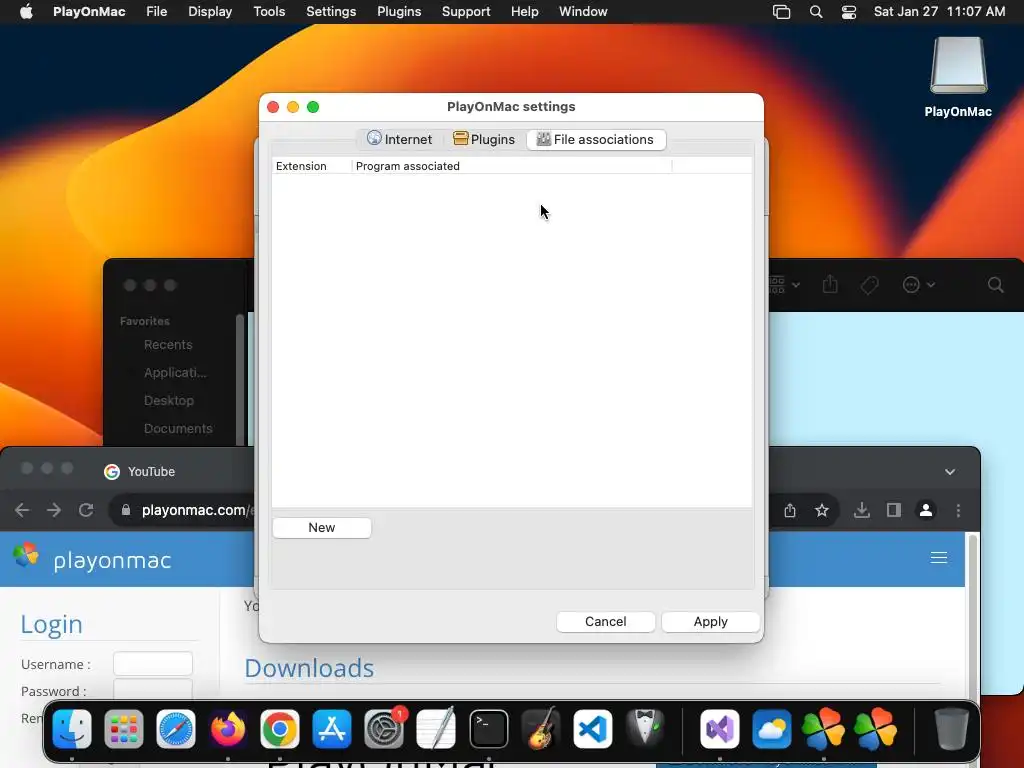1024x768 pixels.
Task: Open Bartender tuxedo icon in the Dock
Action: tap(645, 729)
